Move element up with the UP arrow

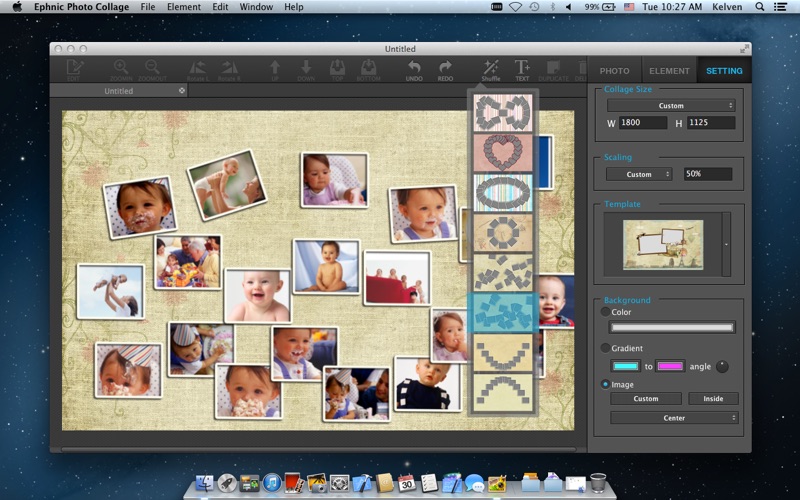pyautogui.click(x=275, y=70)
